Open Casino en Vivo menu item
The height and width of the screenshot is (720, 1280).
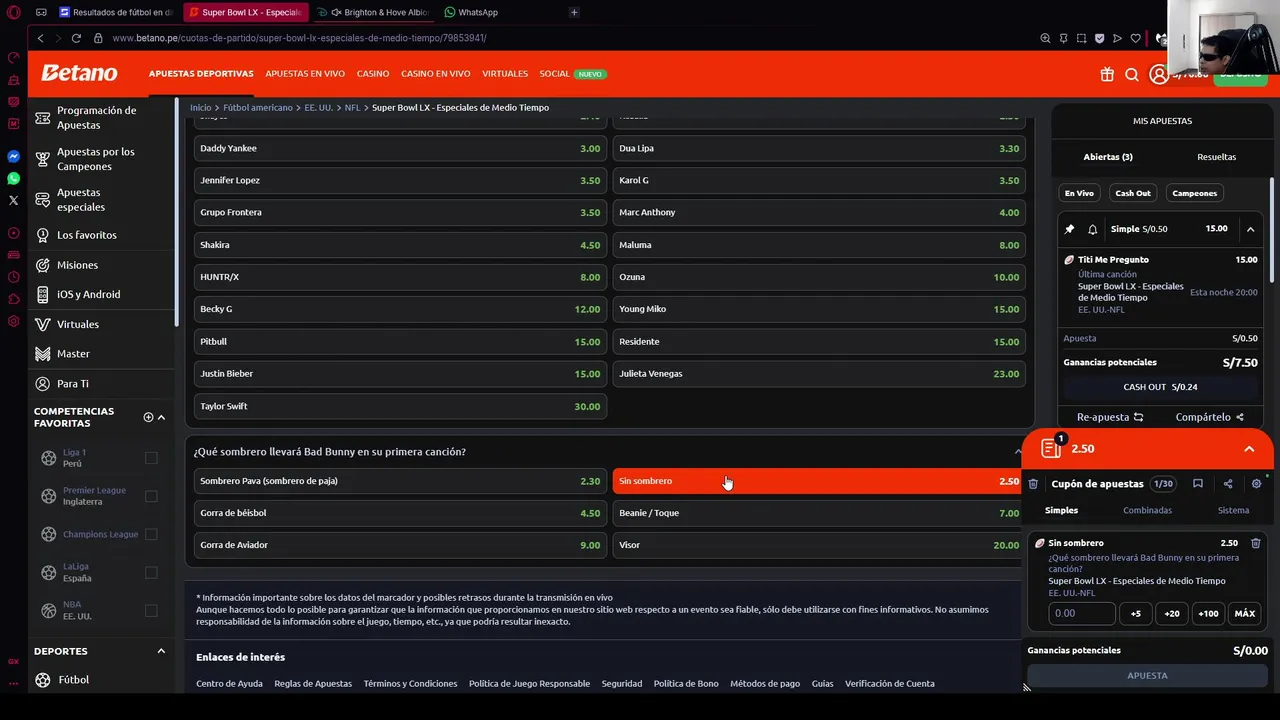click(436, 74)
